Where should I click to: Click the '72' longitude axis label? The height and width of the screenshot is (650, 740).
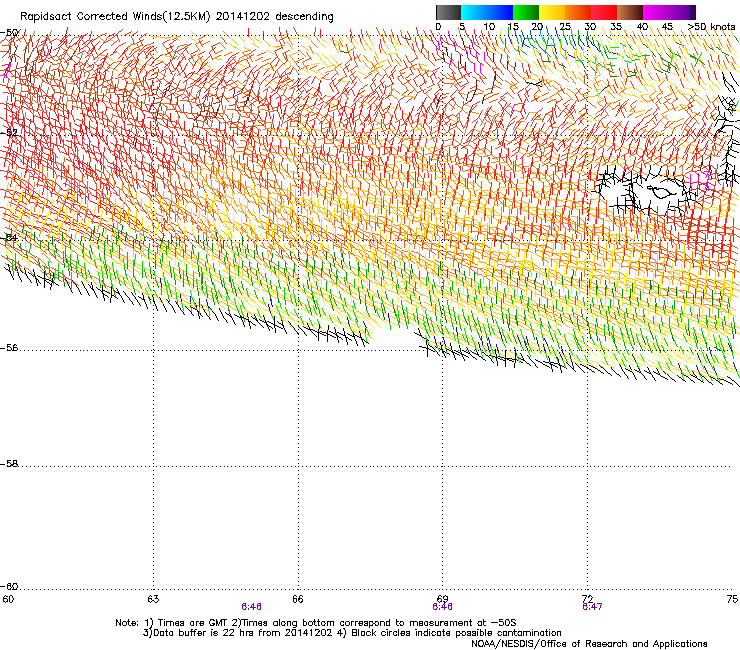click(588, 599)
